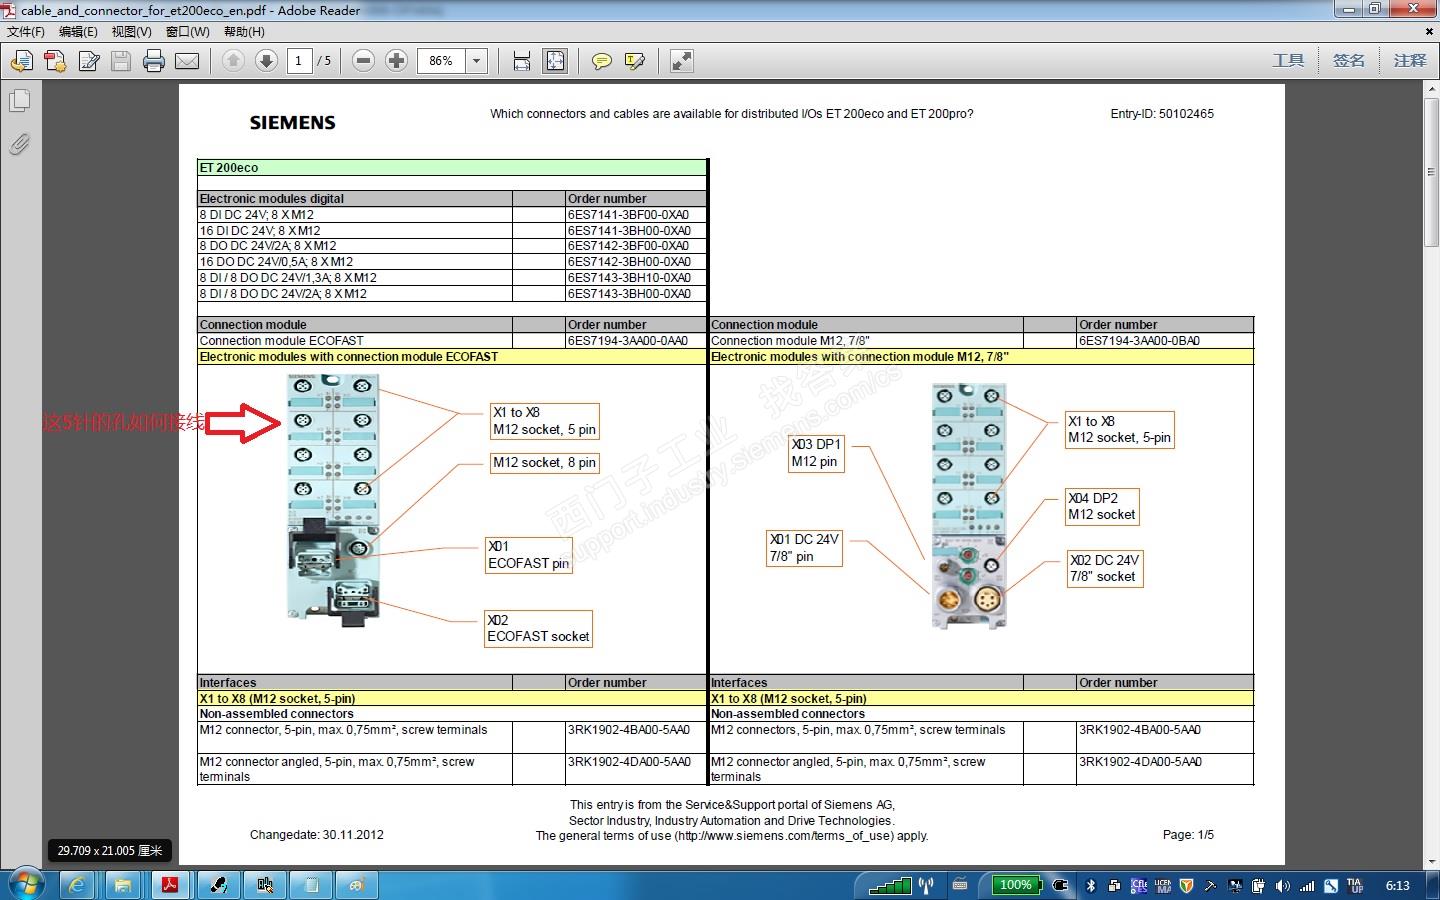This screenshot has width=1440, height=900.
Task: Open the Windows Start menu
Action: (x=25, y=885)
